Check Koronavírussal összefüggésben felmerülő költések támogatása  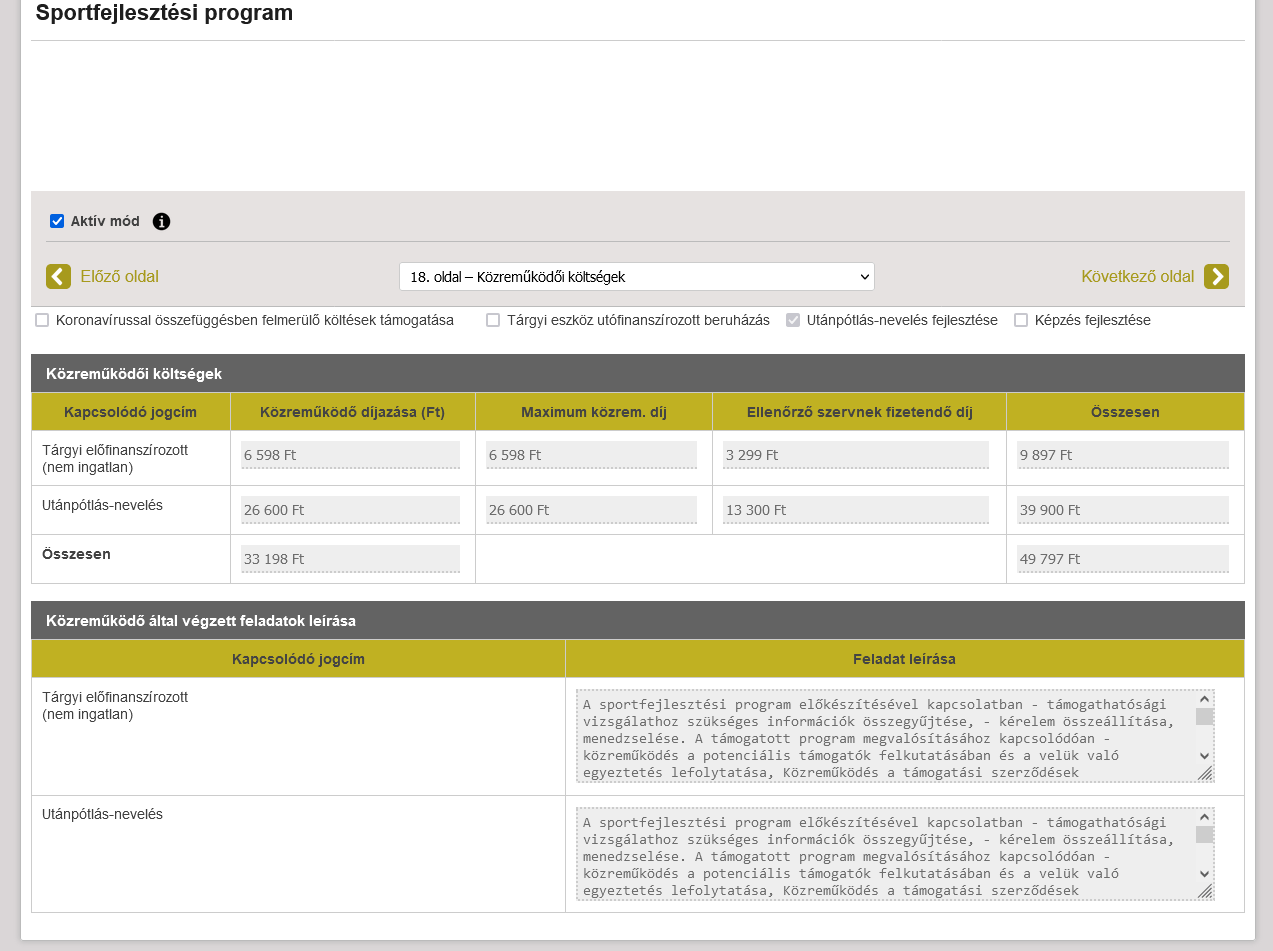click(42, 320)
